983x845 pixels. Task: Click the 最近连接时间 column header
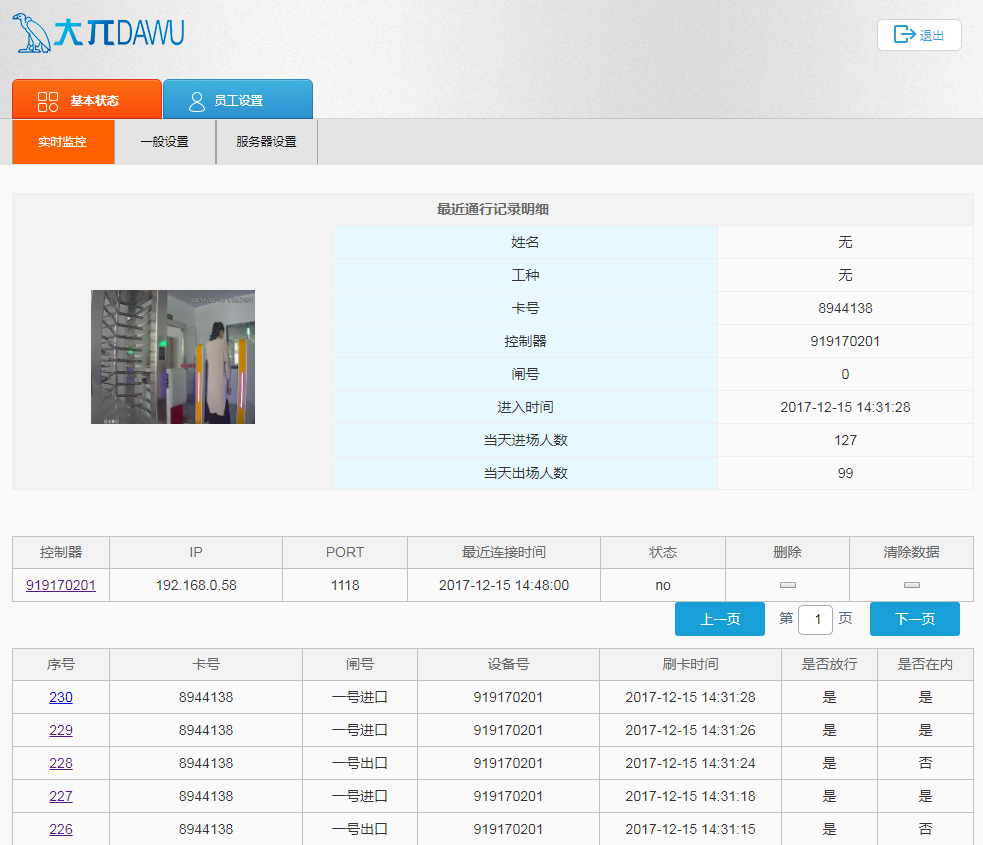pyautogui.click(x=504, y=552)
